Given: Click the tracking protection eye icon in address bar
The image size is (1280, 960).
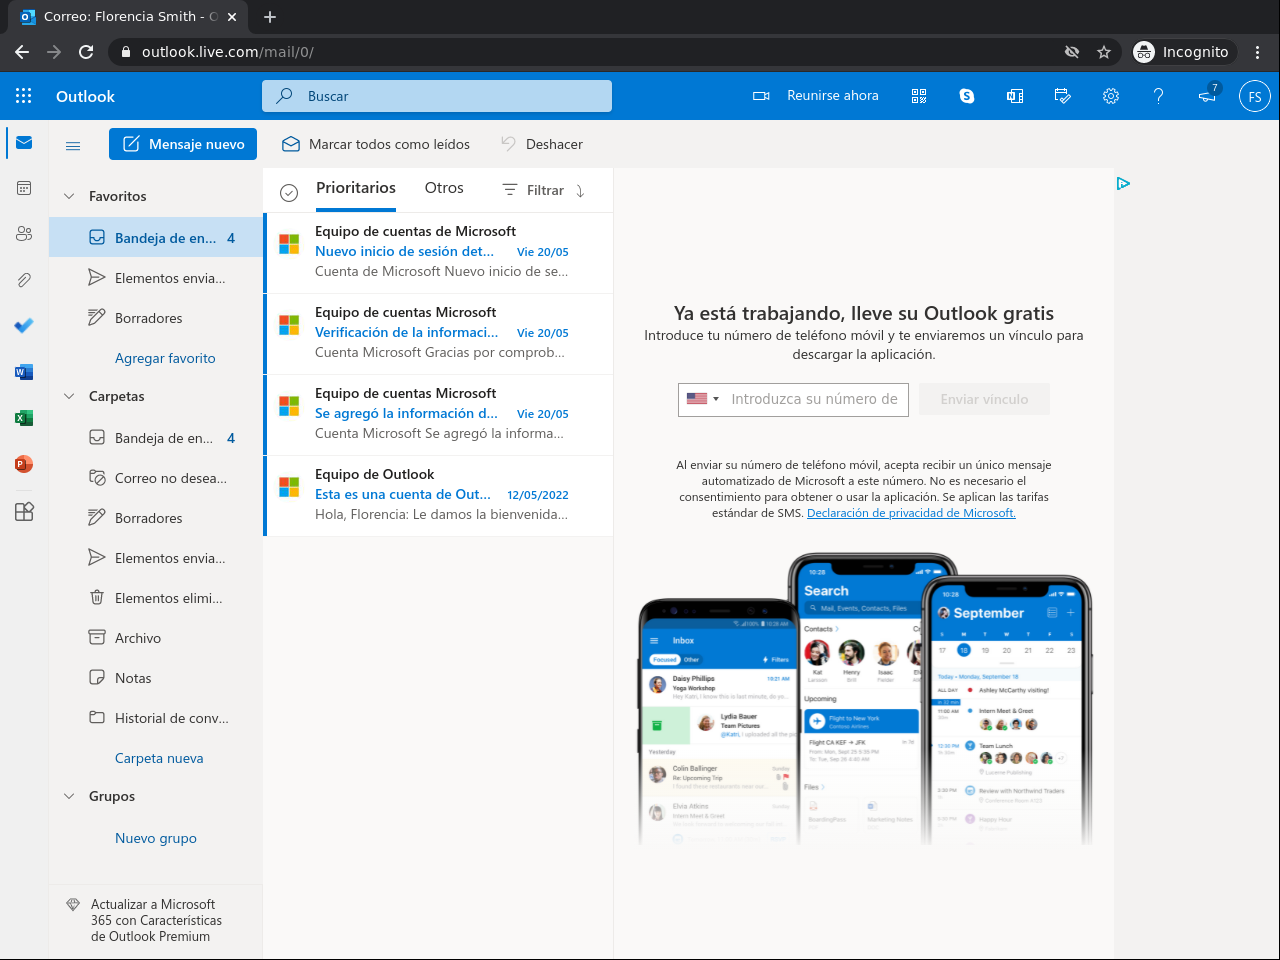Looking at the screenshot, I should point(1072,52).
